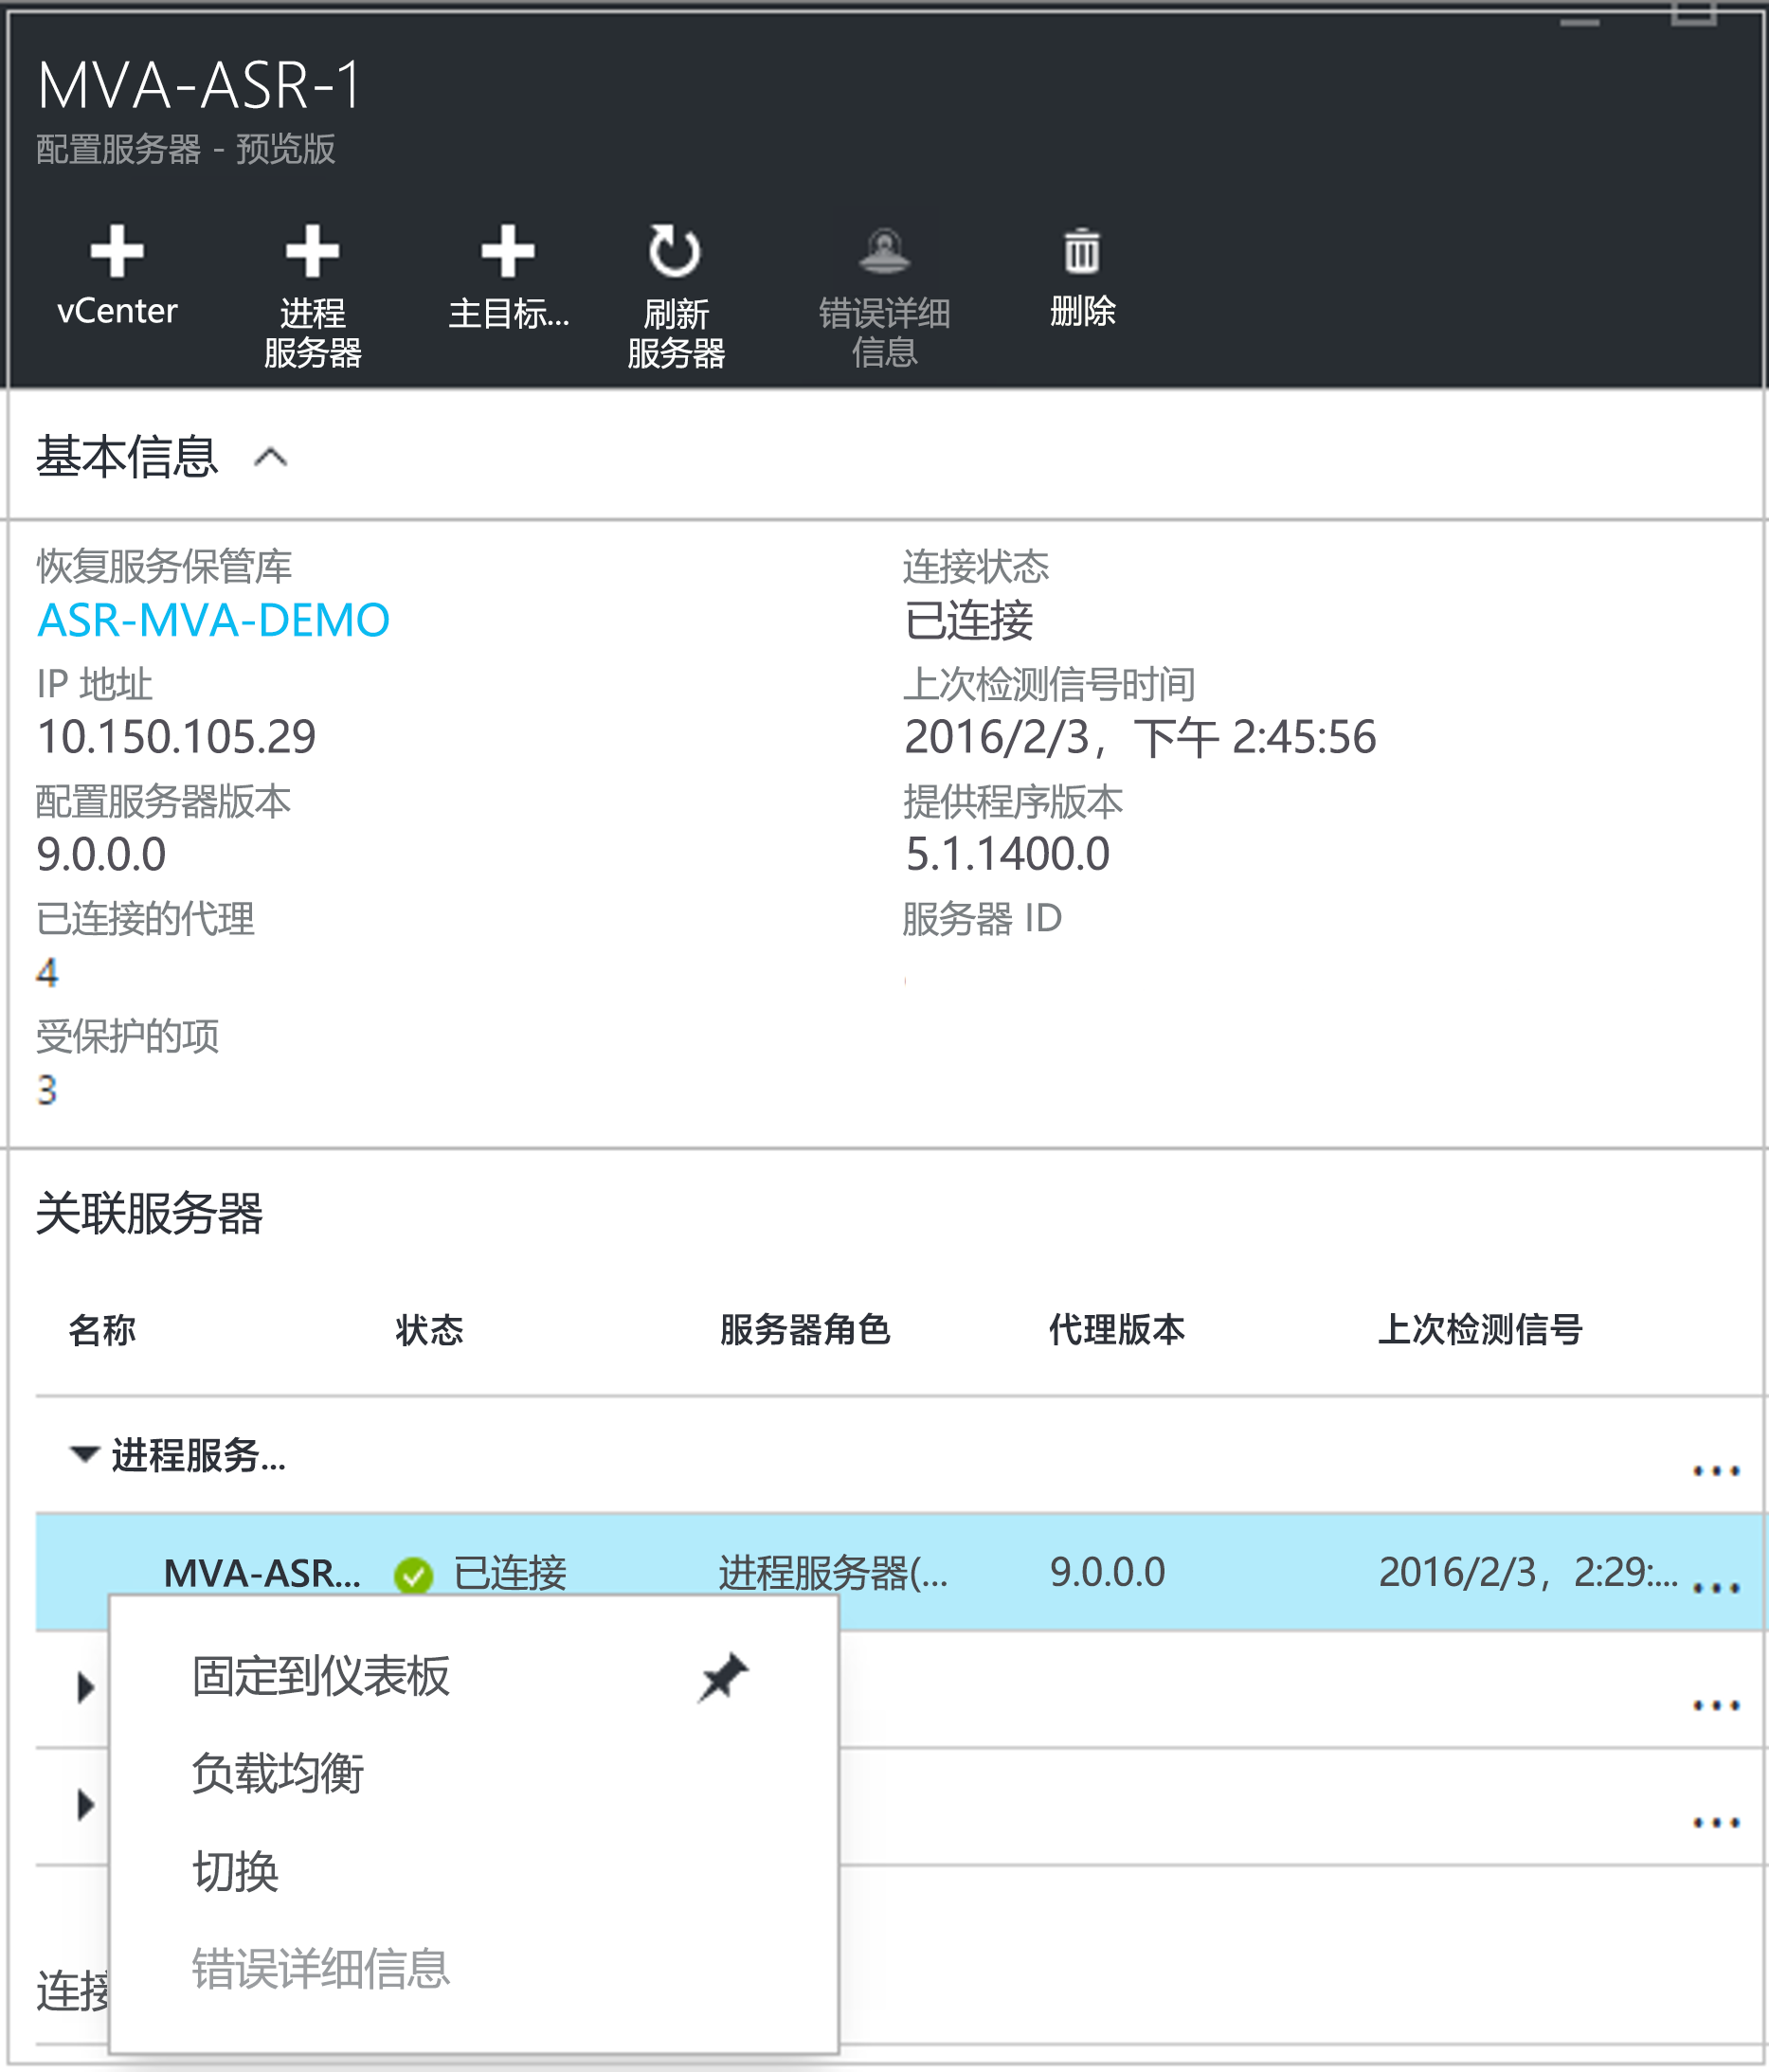Image resolution: width=1769 pixels, height=2072 pixels.
Task: Click the MVA-ASR-1 blade title
Action: pyautogui.click(x=199, y=85)
